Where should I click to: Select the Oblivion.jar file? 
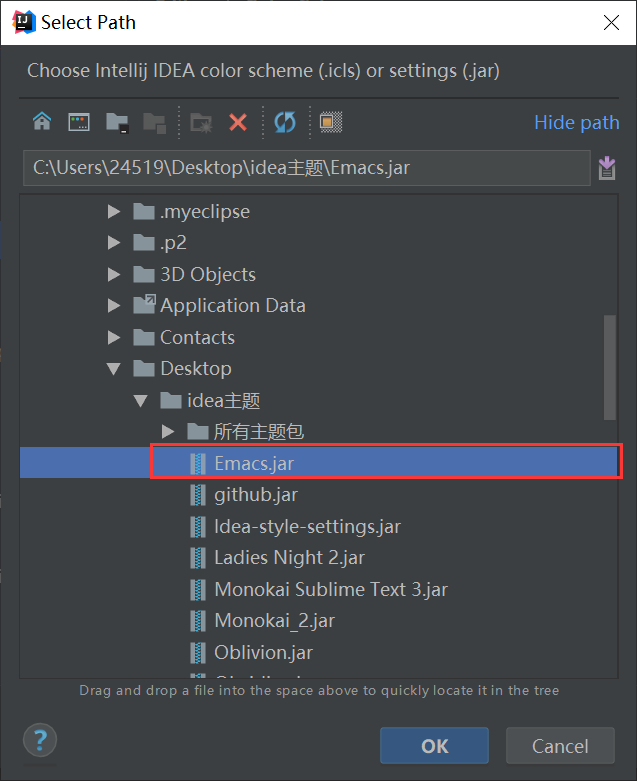pos(319,653)
